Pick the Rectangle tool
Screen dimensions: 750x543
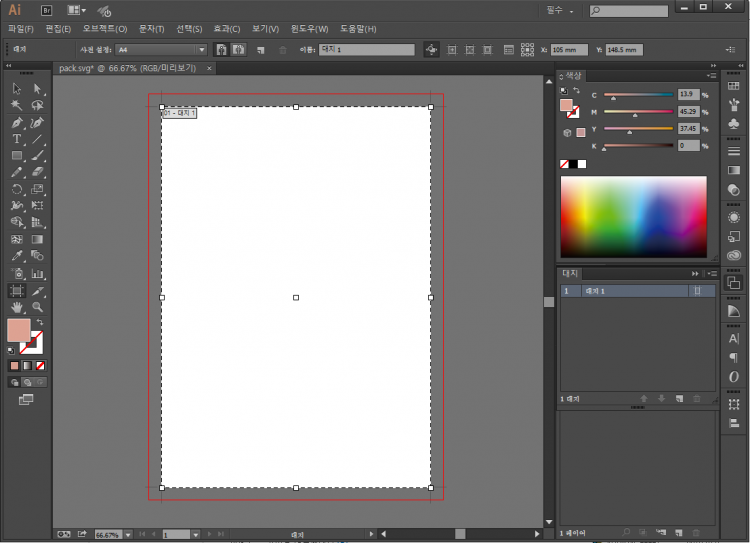17,155
